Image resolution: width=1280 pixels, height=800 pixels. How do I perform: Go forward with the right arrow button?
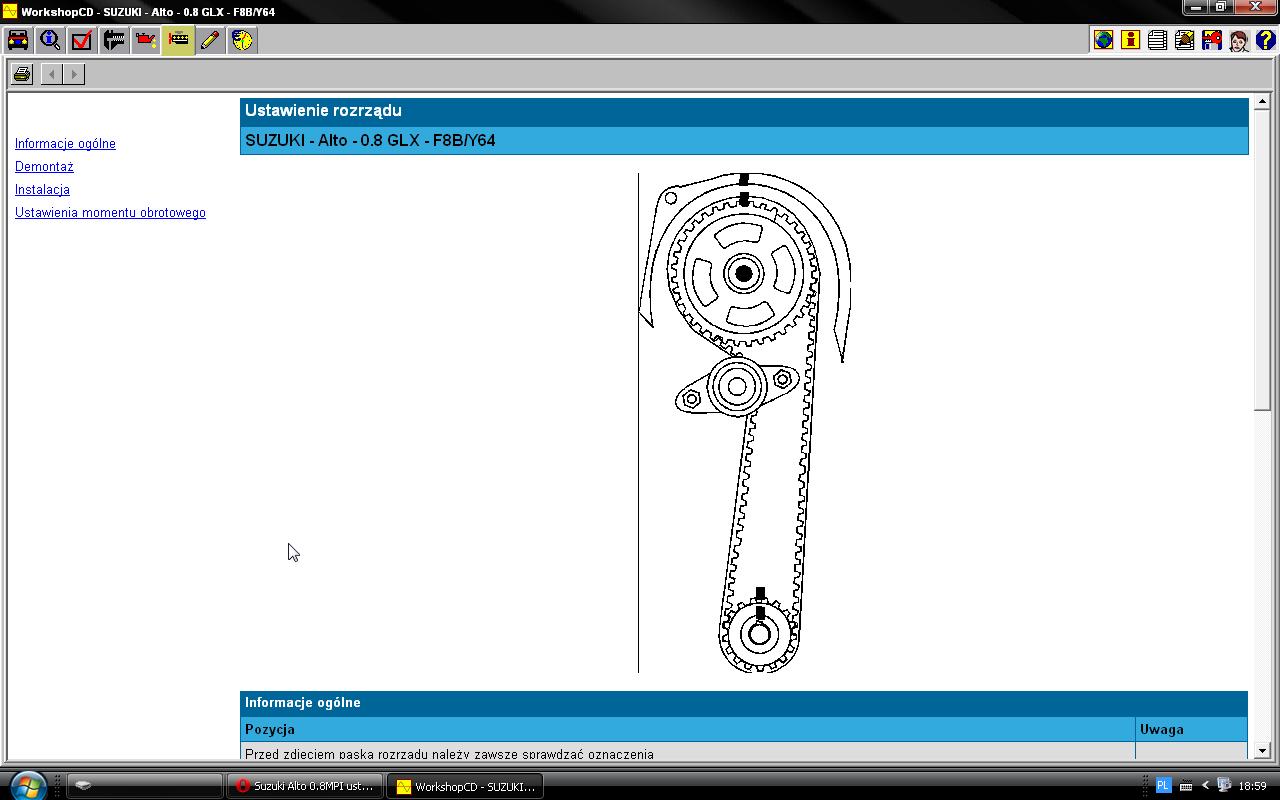pyautogui.click(x=74, y=74)
